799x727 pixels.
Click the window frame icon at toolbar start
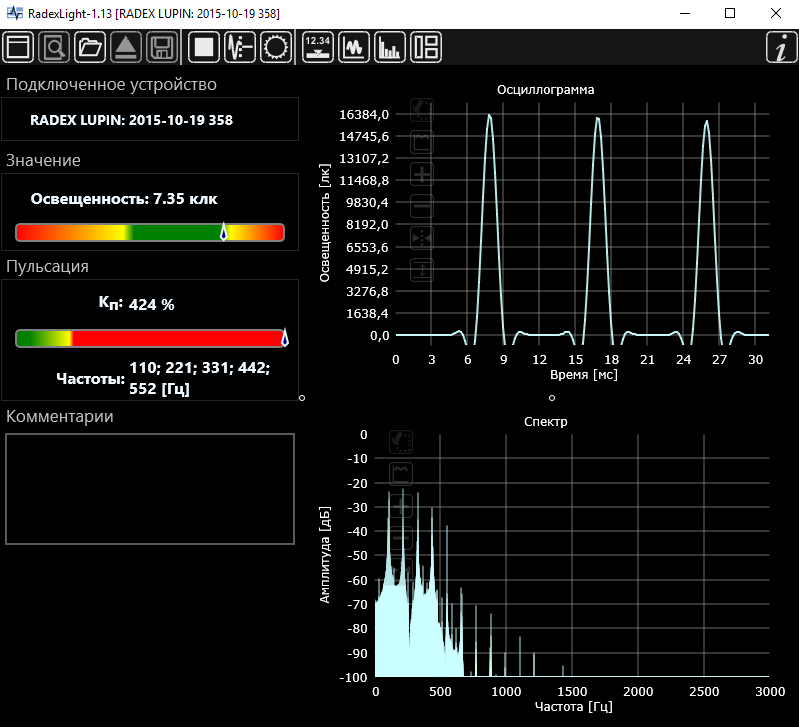point(19,47)
